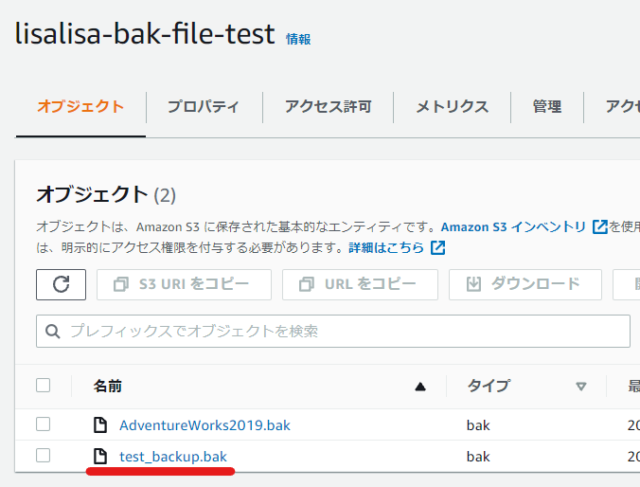Screen dimensions: 640x487
Task: Click the download icon in ダウンロード button
Action: pyautogui.click(x=473, y=284)
